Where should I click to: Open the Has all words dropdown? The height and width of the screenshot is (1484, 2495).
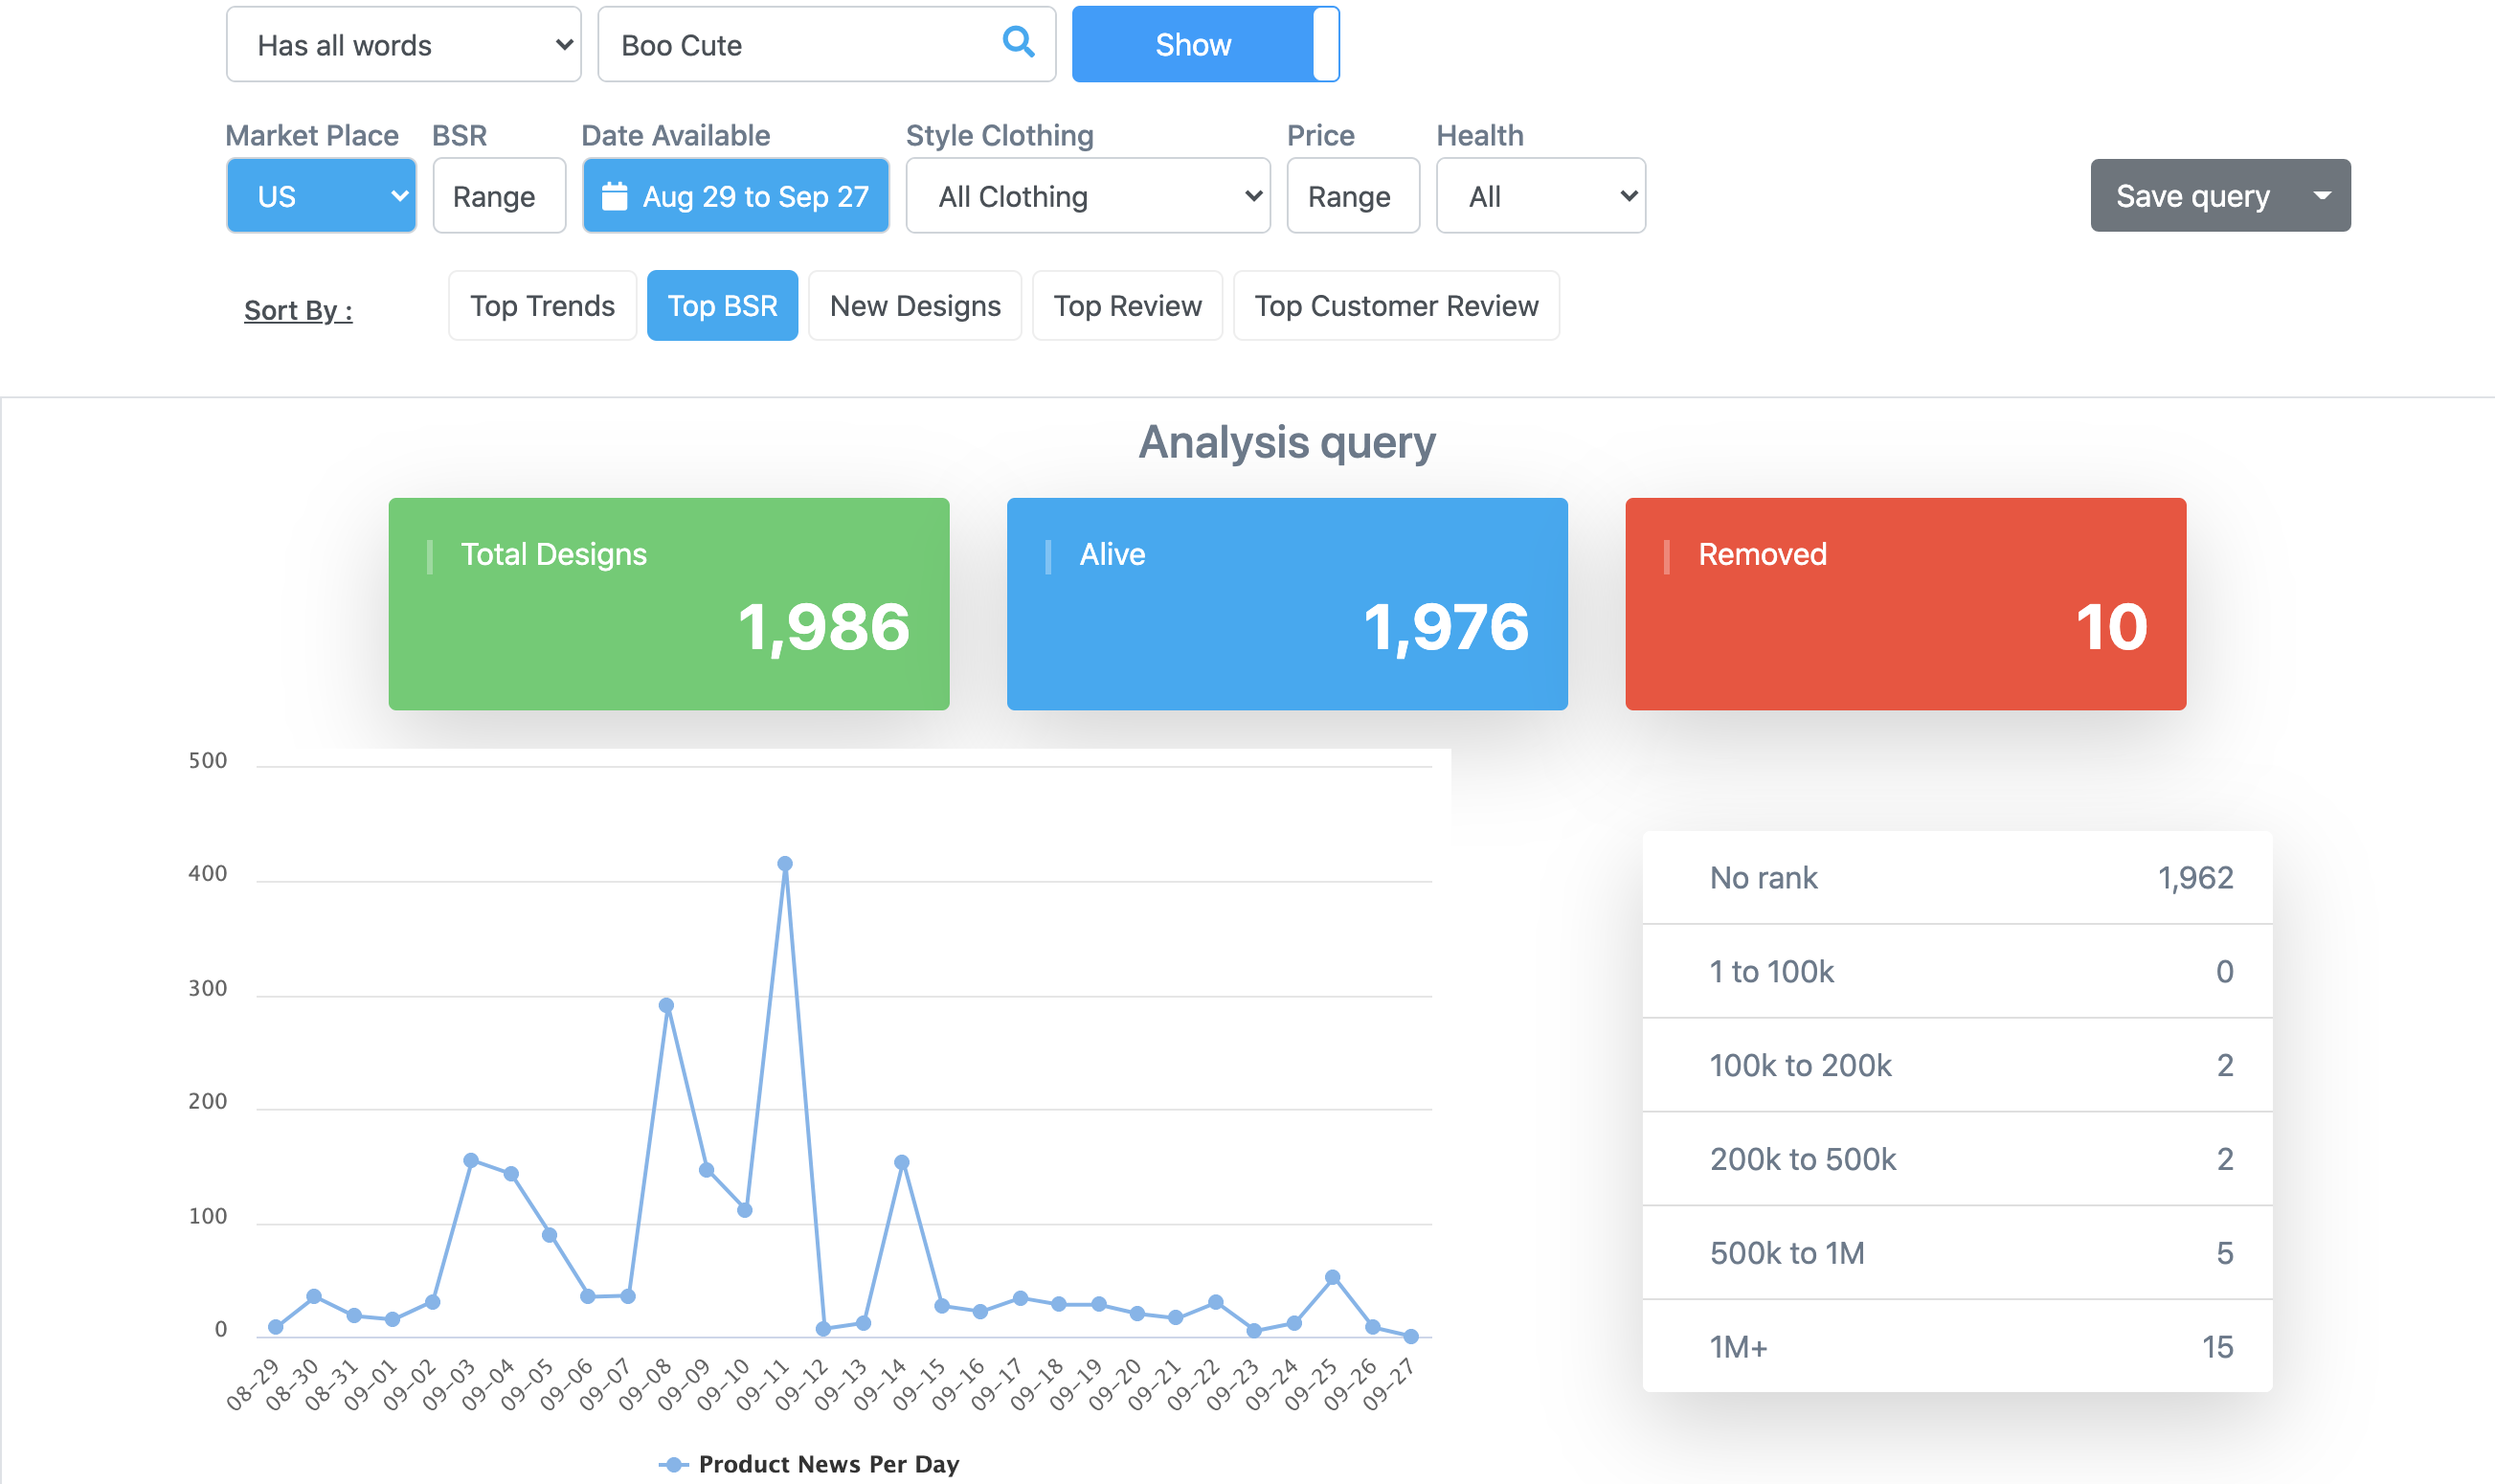pos(403,45)
